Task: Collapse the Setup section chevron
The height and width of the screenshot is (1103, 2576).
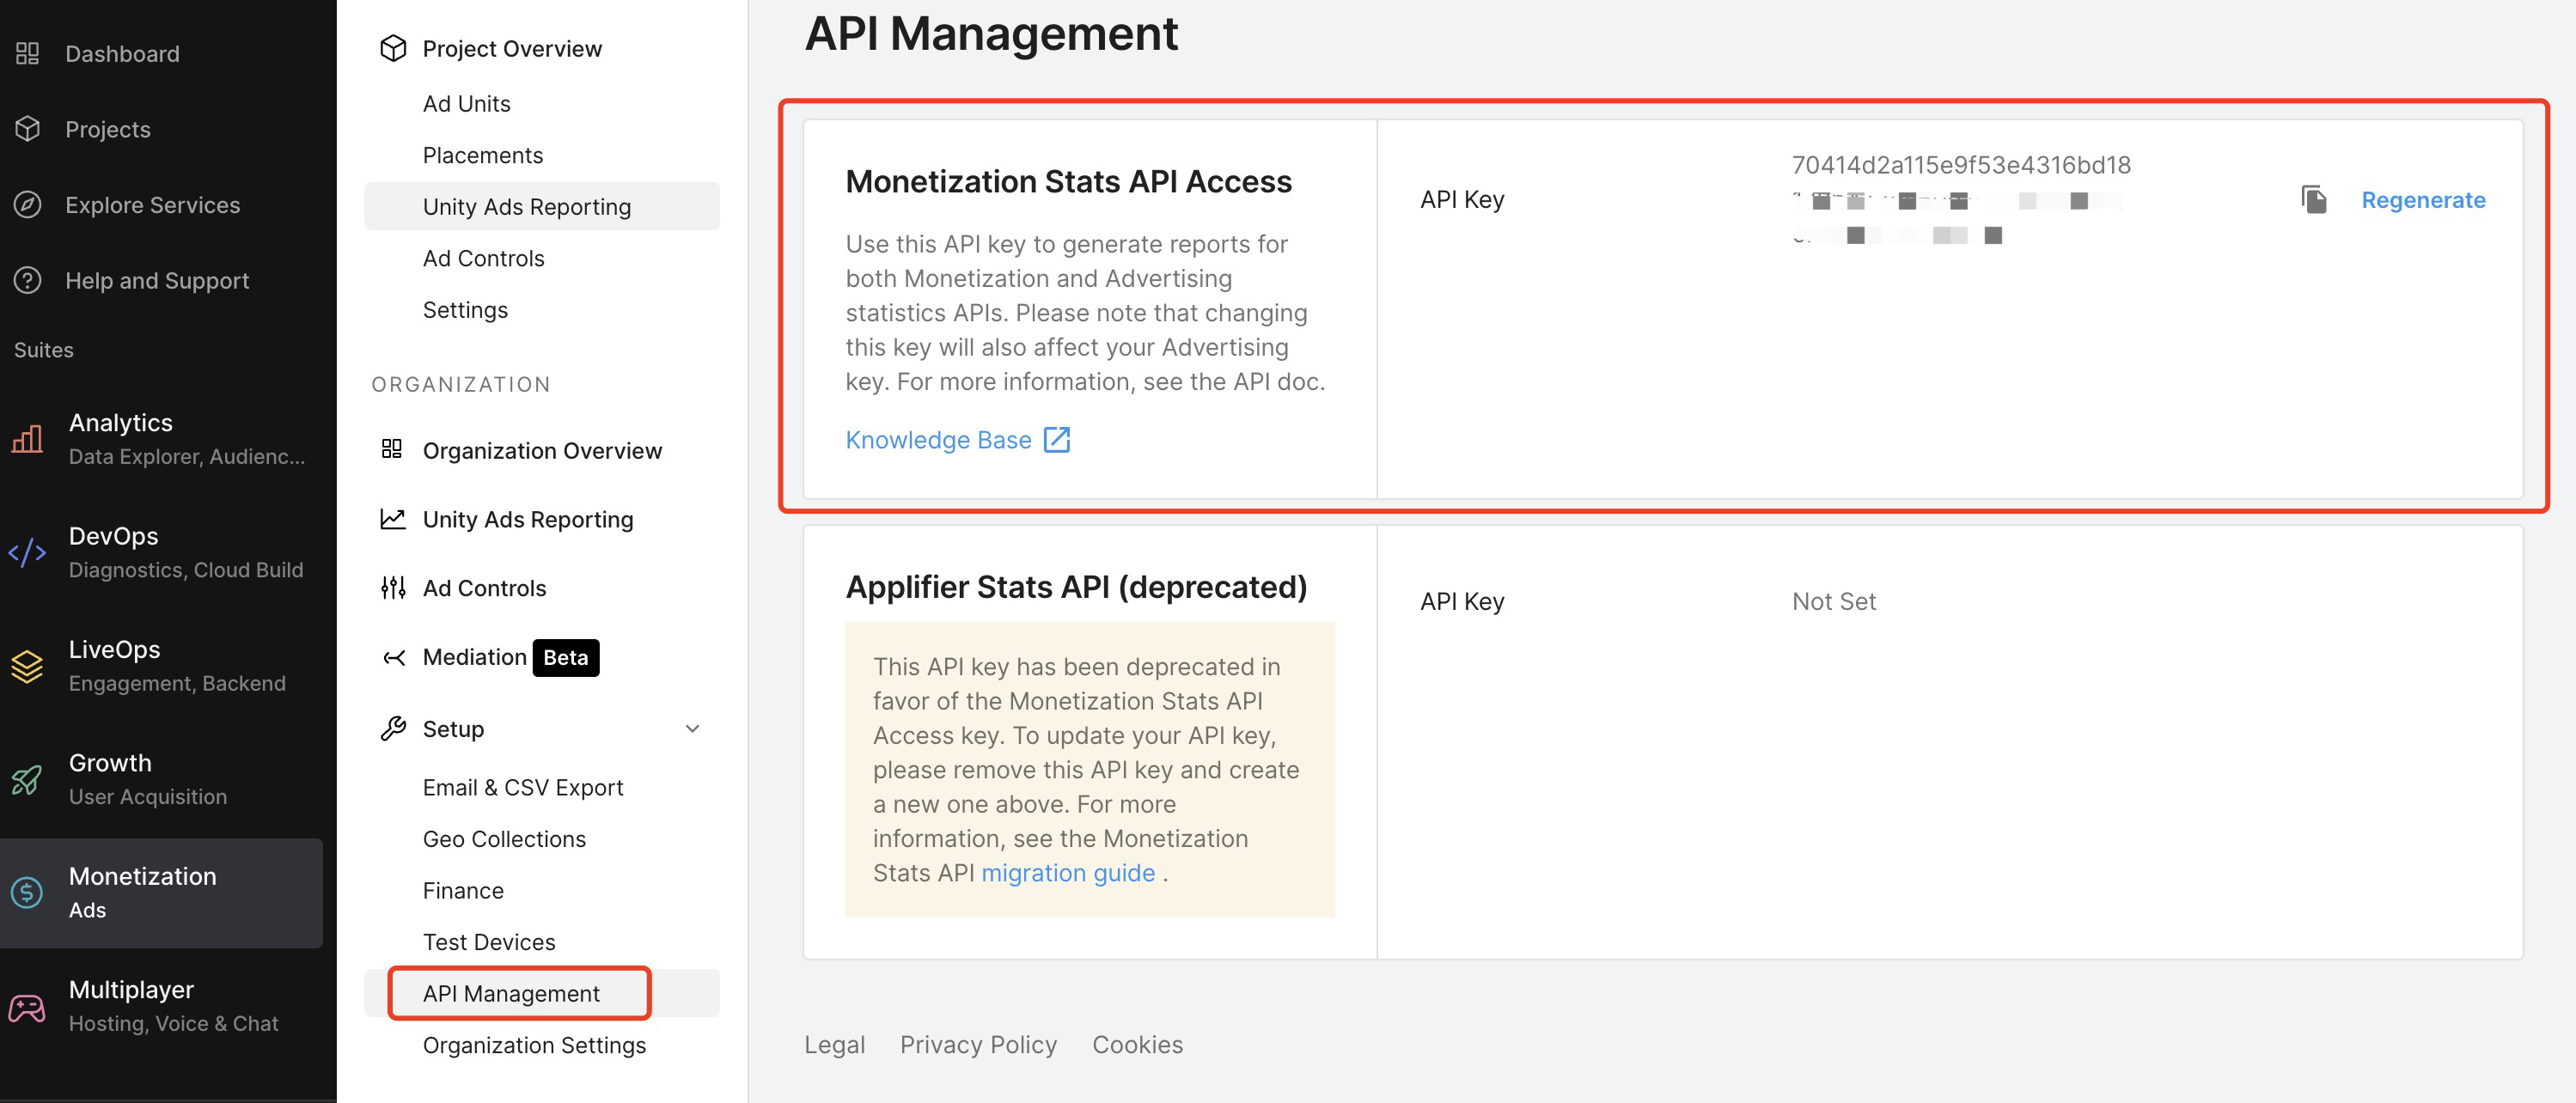Action: pos(692,729)
